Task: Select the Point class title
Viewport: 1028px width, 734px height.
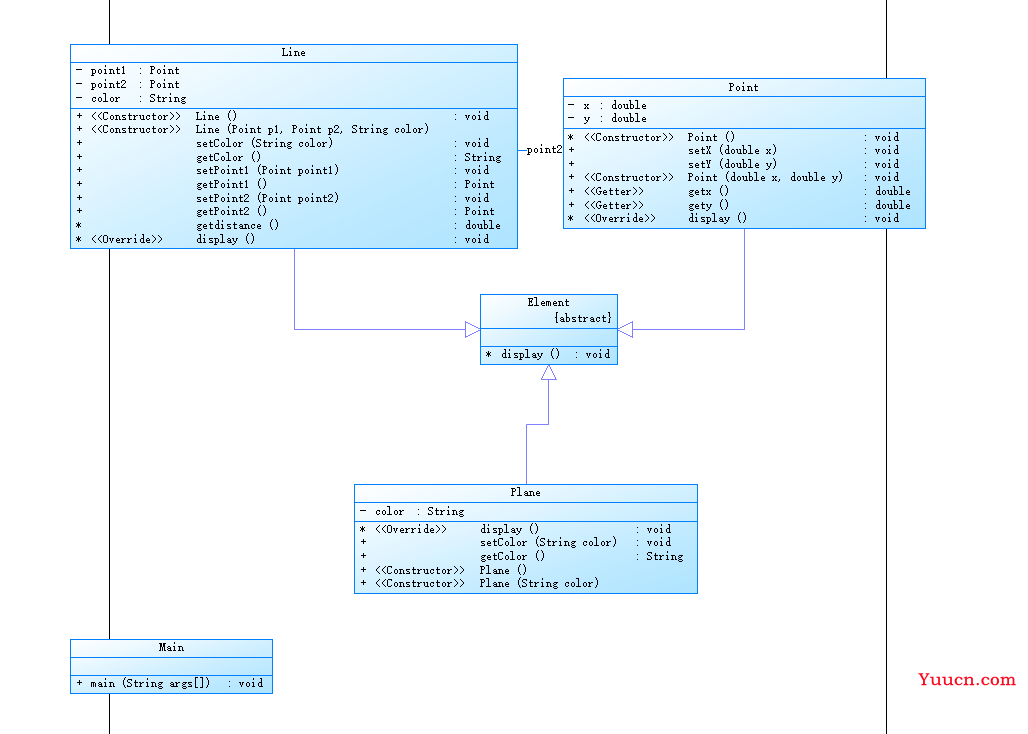Action: [x=743, y=87]
